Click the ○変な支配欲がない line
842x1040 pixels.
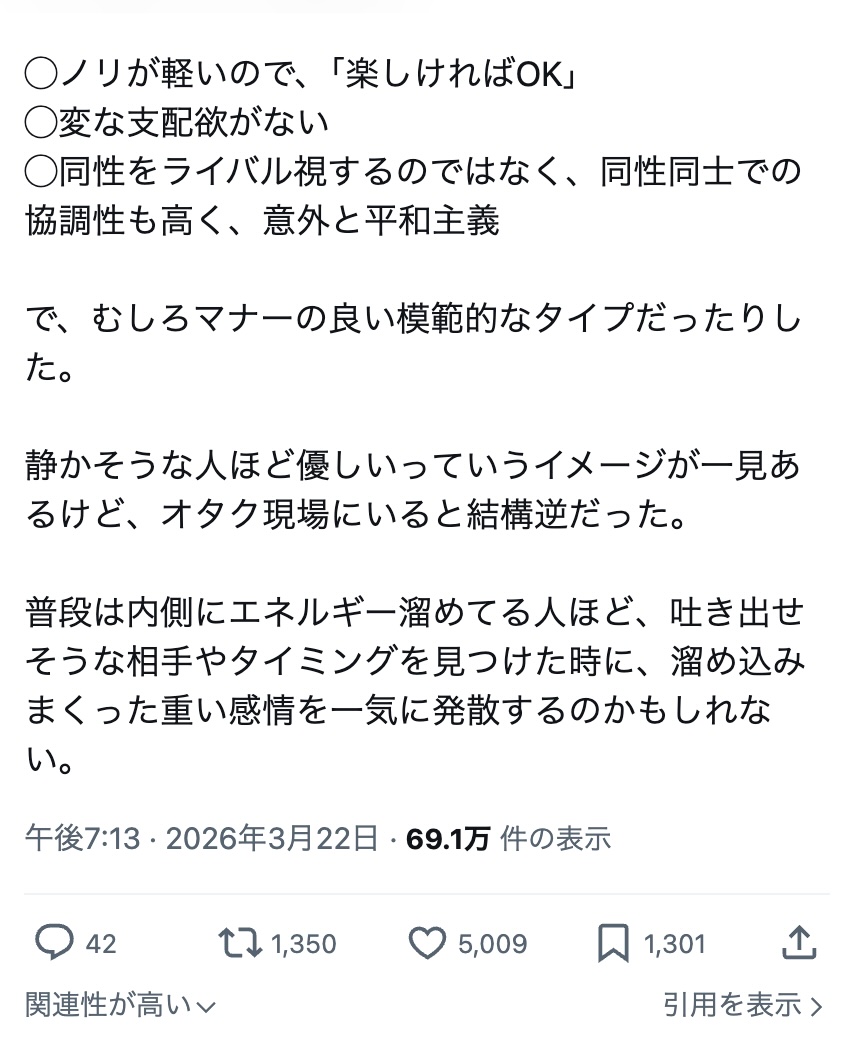tap(177, 124)
